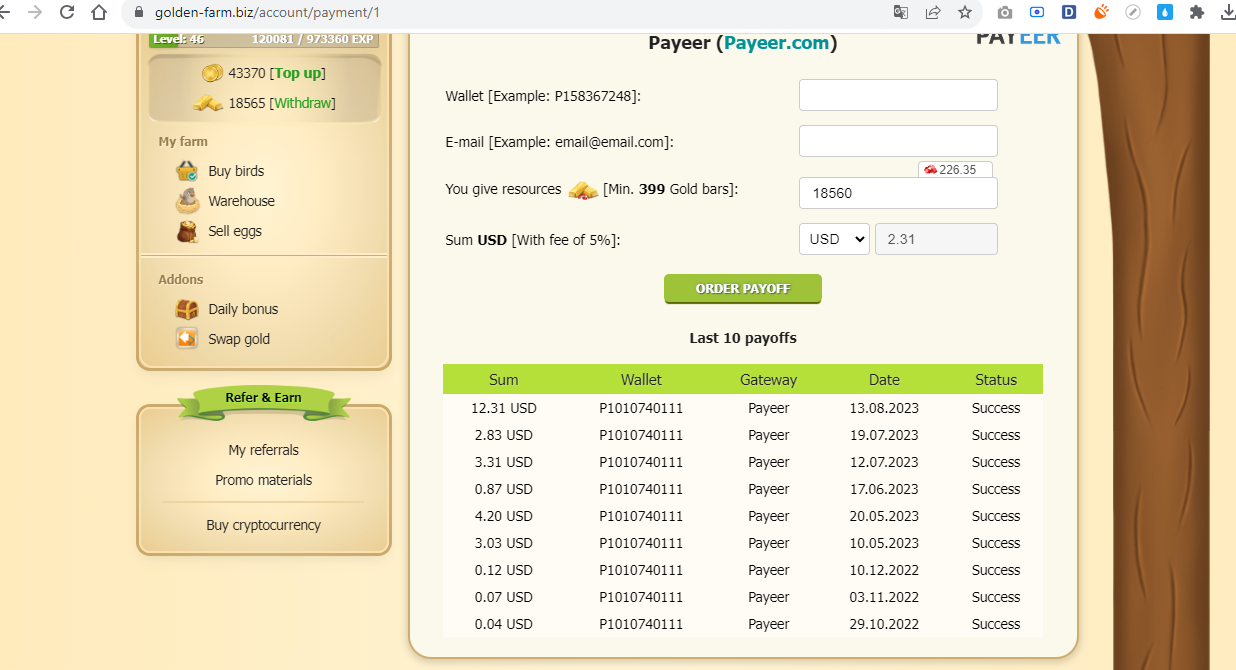Click the 0.12 USD payoff sum
This screenshot has width=1236, height=670.
point(504,570)
